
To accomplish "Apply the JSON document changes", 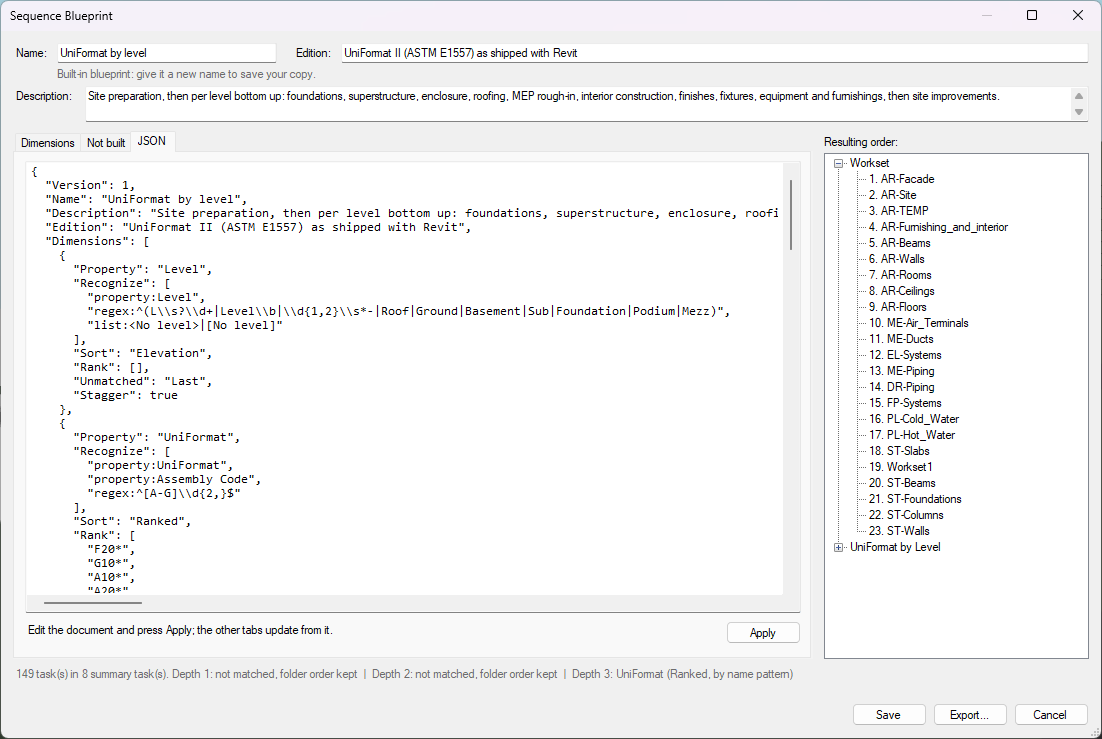I will point(763,633).
